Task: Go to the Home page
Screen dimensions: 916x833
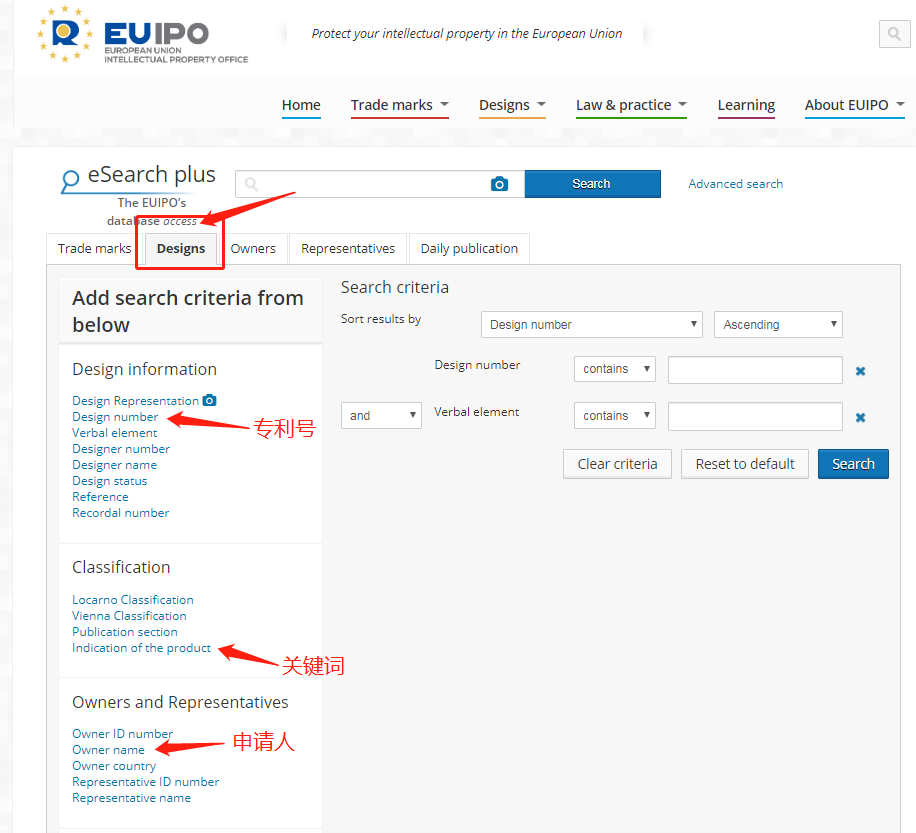Action: tap(301, 105)
